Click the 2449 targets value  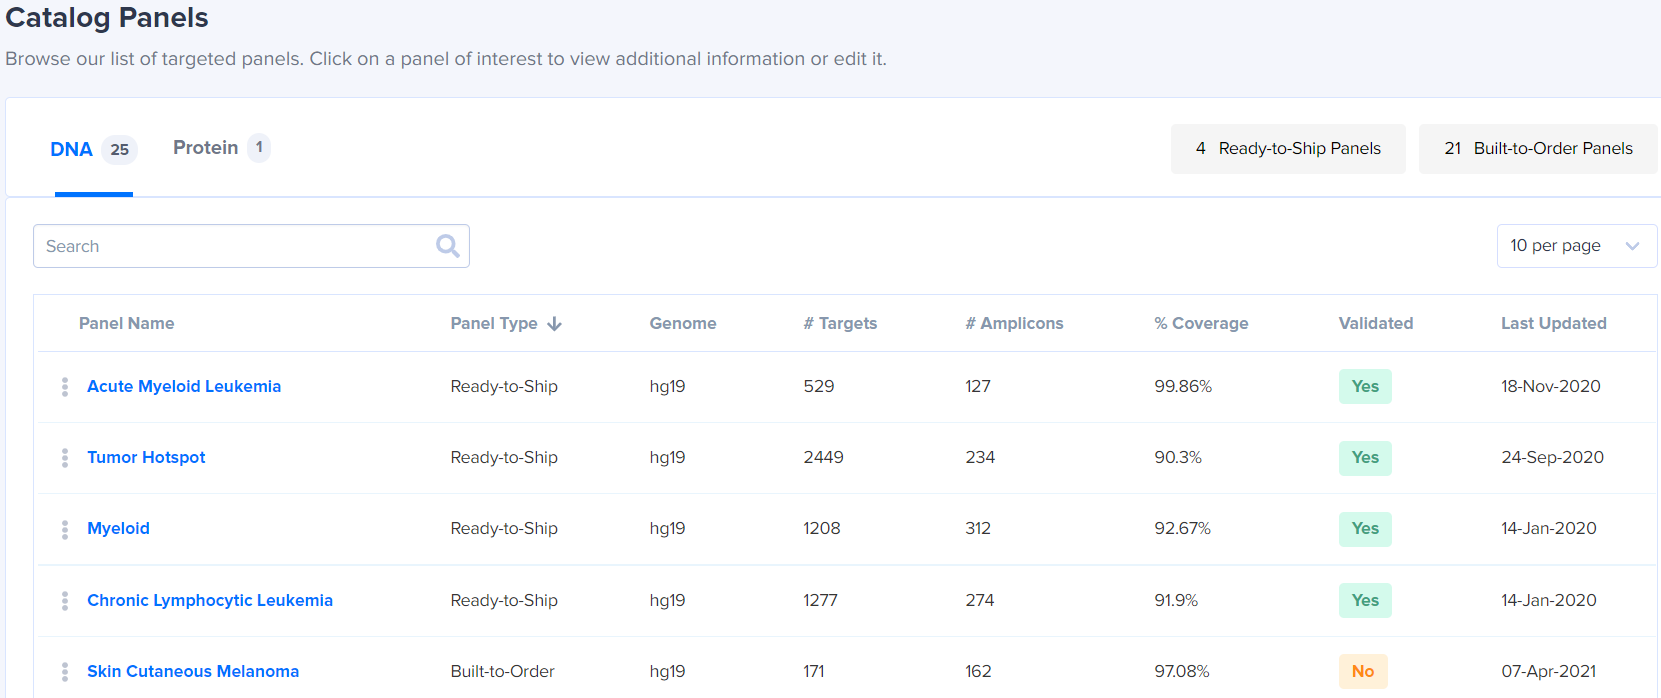pos(823,458)
